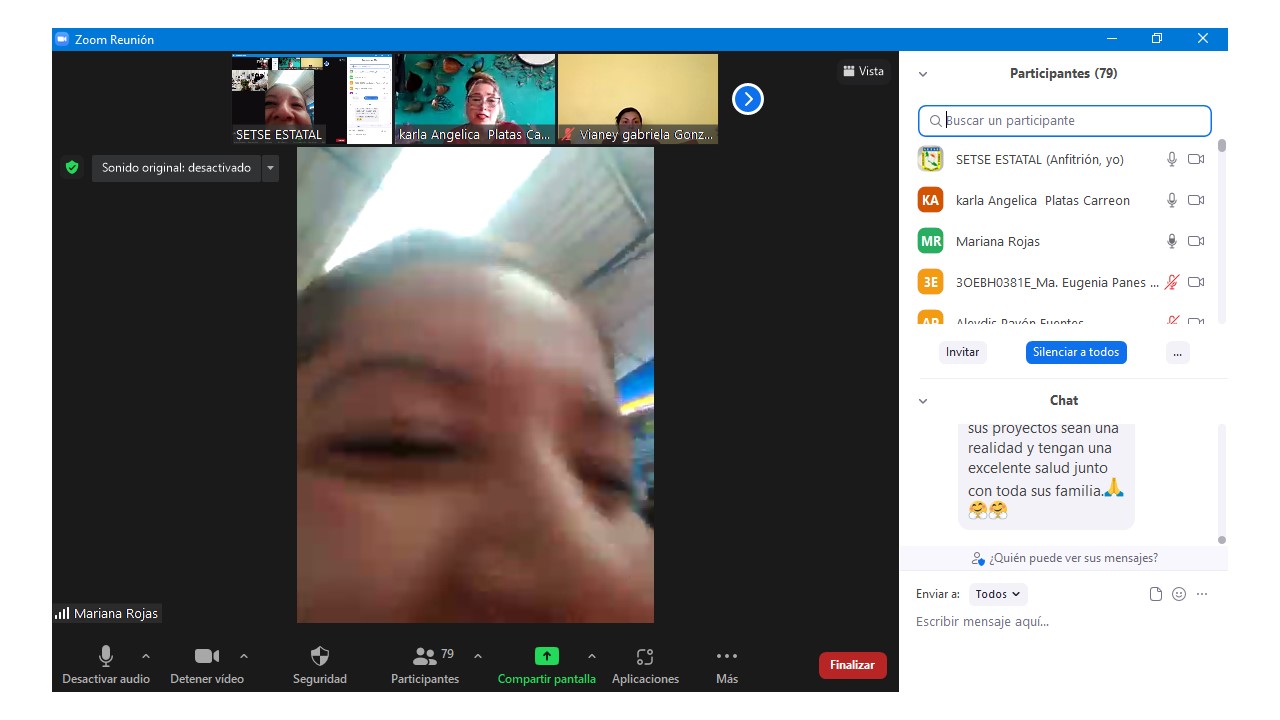The height and width of the screenshot is (720, 1280).
Task: Click the Vista grid layout icon
Action: pos(849,71)
